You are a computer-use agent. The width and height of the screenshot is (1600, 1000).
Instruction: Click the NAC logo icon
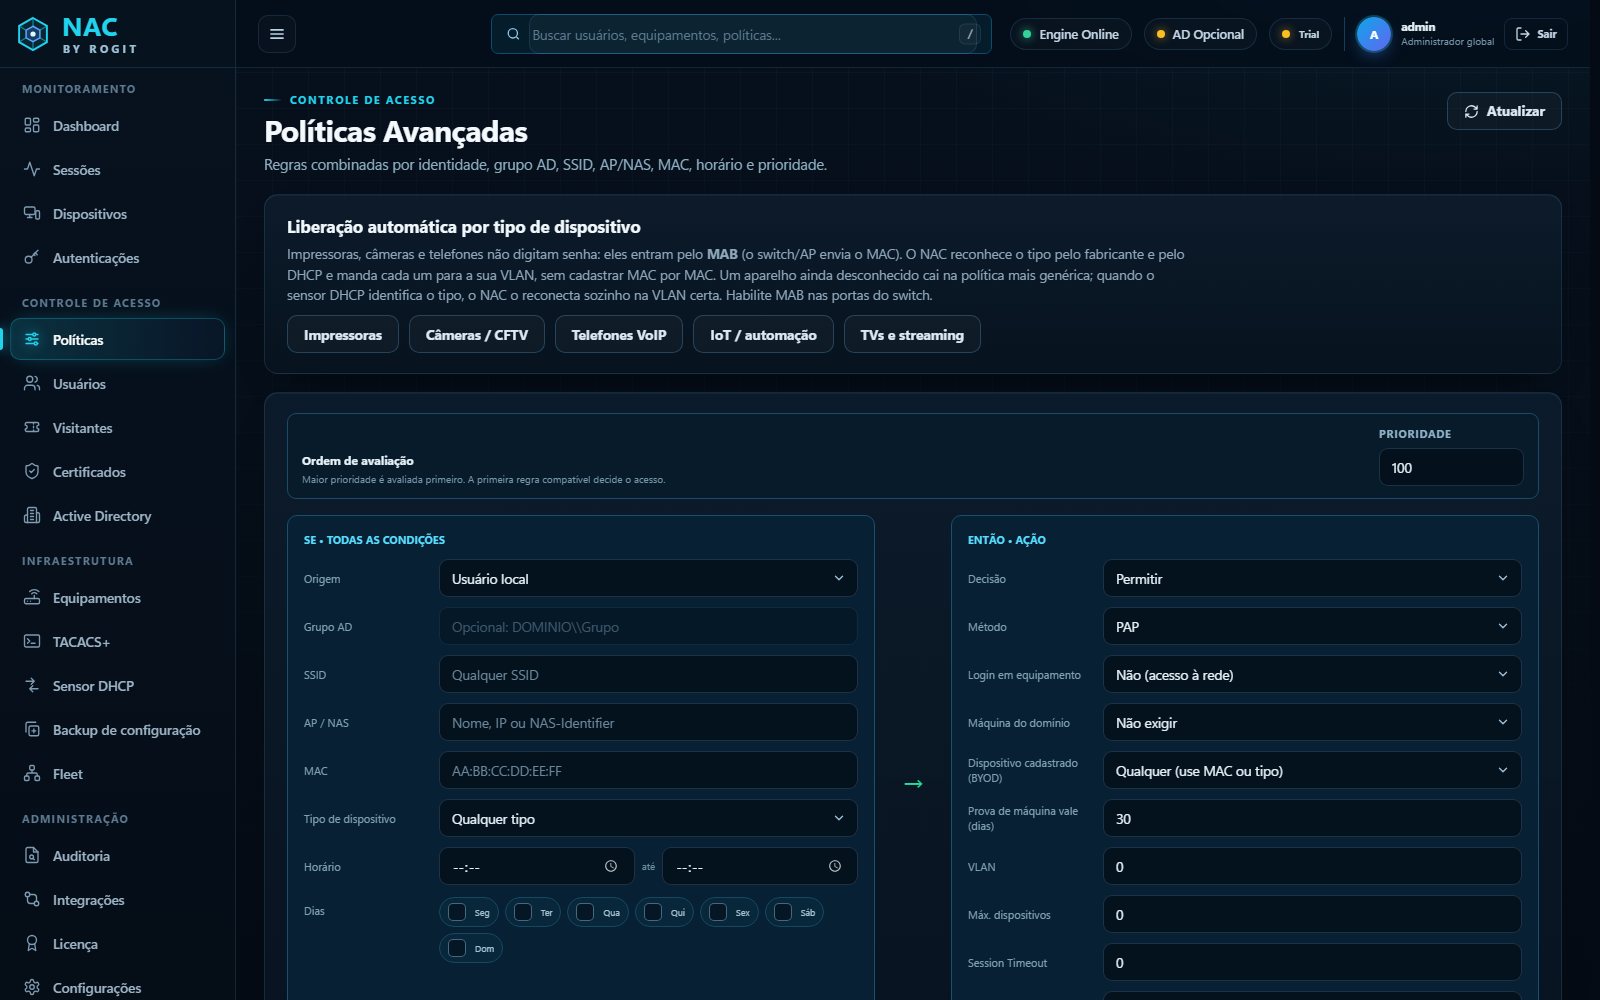click(33, 34)
